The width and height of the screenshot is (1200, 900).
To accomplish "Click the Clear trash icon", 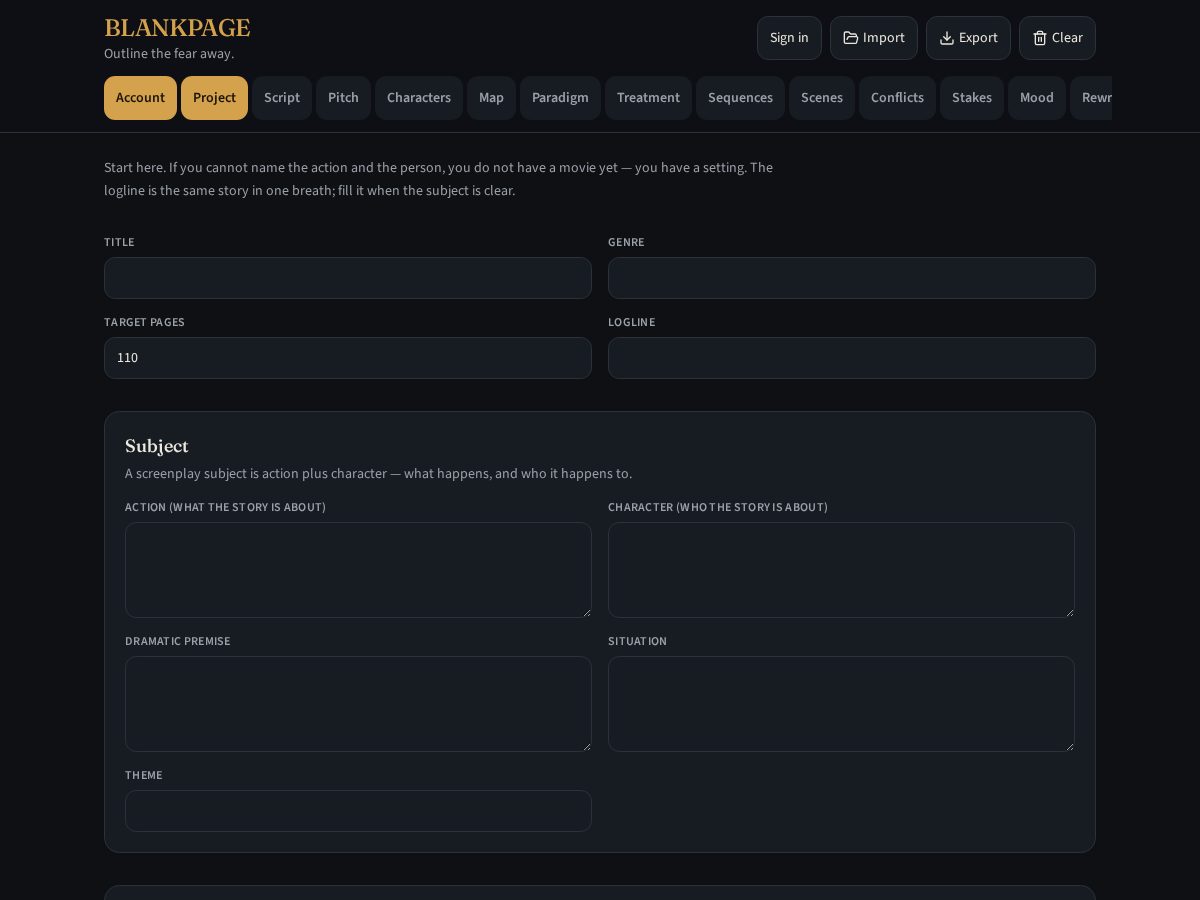I will pyautogui.click(x=1040, y=38).
